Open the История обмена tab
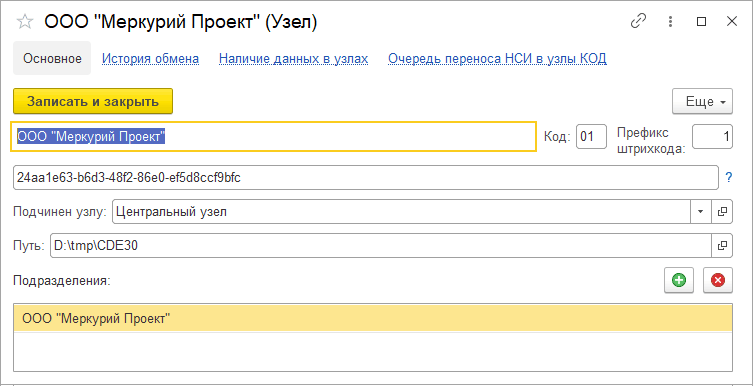753x386 pixels. click(x=150, y=59)
